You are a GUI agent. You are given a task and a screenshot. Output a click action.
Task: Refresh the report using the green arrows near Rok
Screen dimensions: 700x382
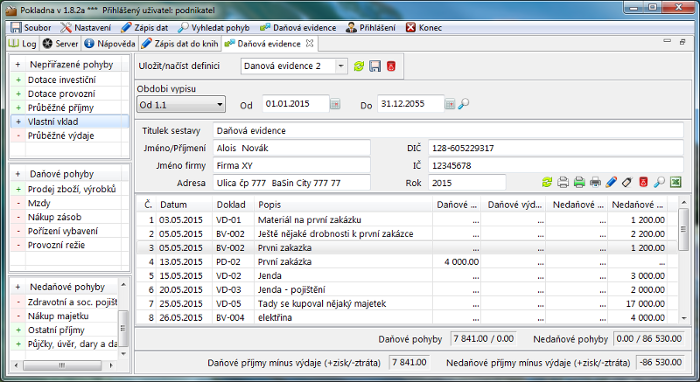[x=547, y=182]
